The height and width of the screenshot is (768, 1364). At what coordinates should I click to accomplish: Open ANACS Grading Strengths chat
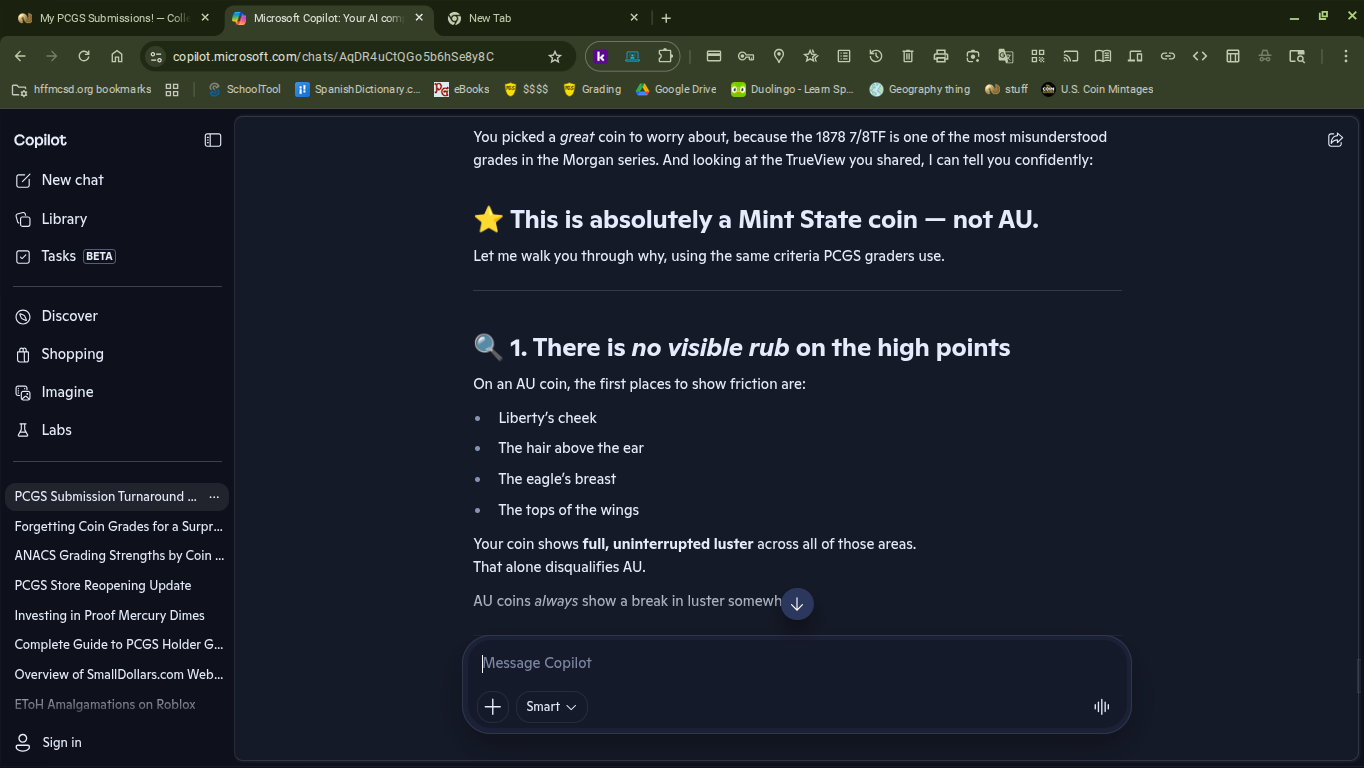(x=118, y=555)
